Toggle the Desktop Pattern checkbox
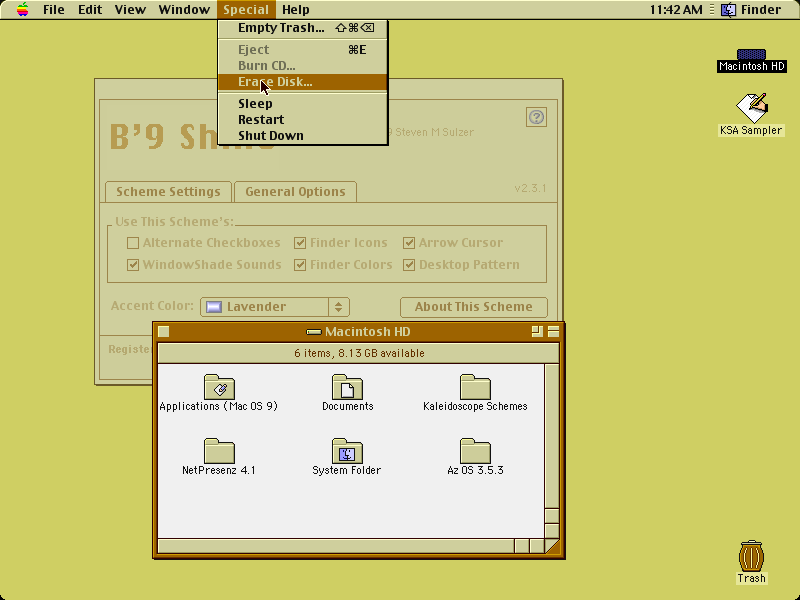 pos(409,265)
